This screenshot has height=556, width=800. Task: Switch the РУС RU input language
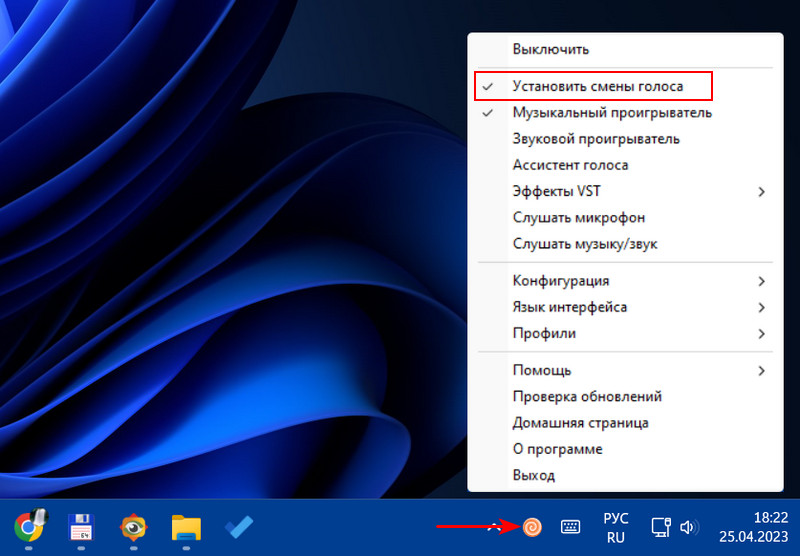616,527
